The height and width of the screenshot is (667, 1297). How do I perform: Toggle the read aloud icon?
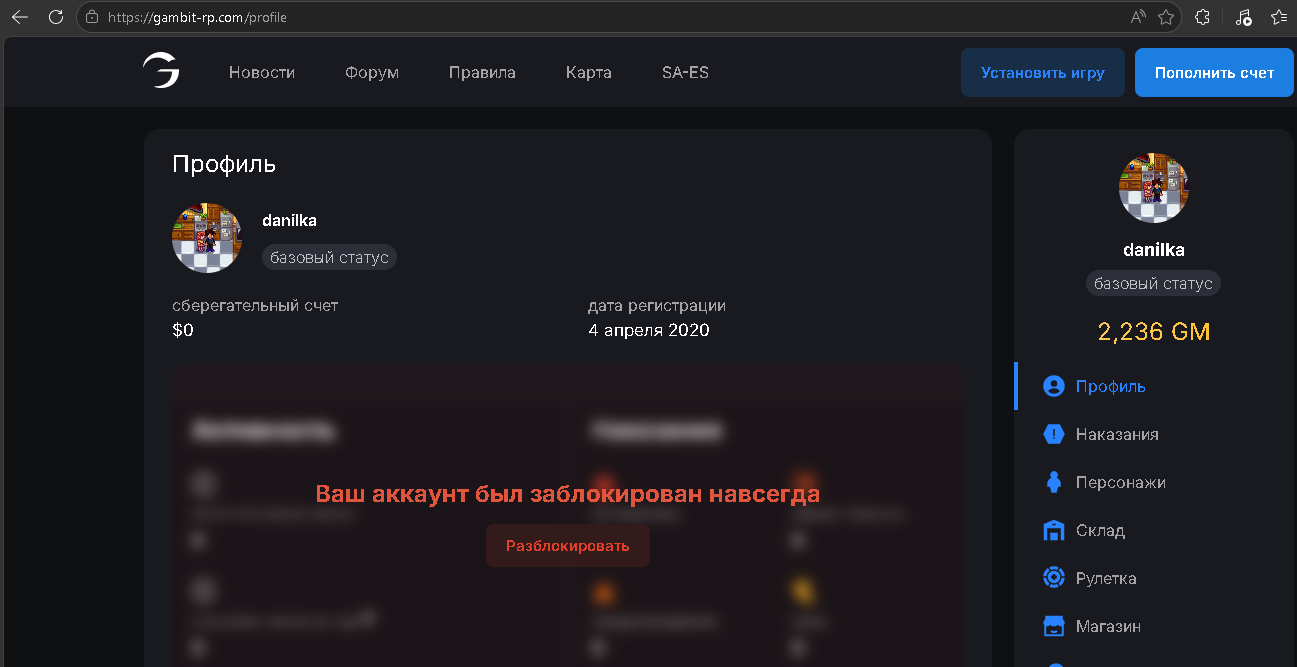tap(1138, 17)
